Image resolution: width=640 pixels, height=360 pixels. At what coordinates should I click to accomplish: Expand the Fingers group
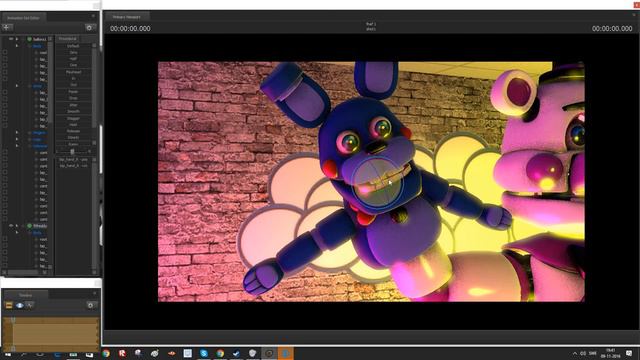click(x=17, y=133)
